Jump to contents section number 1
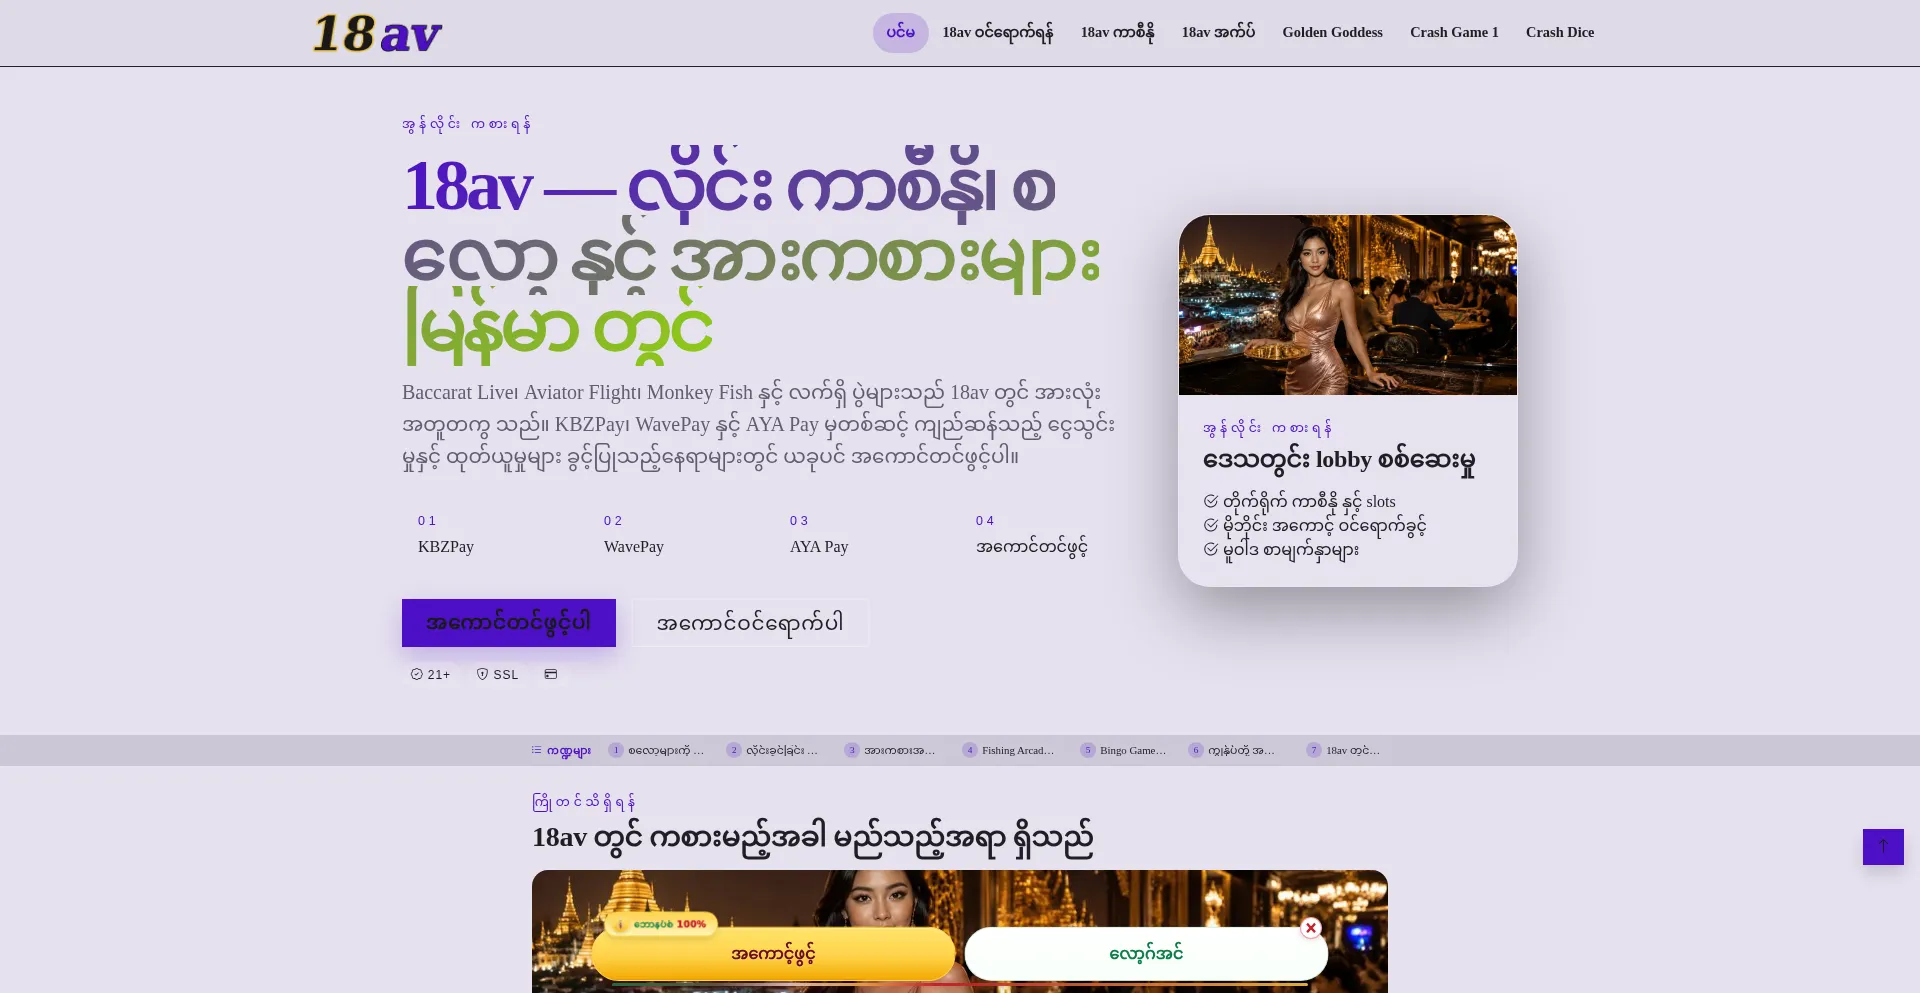This screenshot has width=1920, height=993. [657, 750]
